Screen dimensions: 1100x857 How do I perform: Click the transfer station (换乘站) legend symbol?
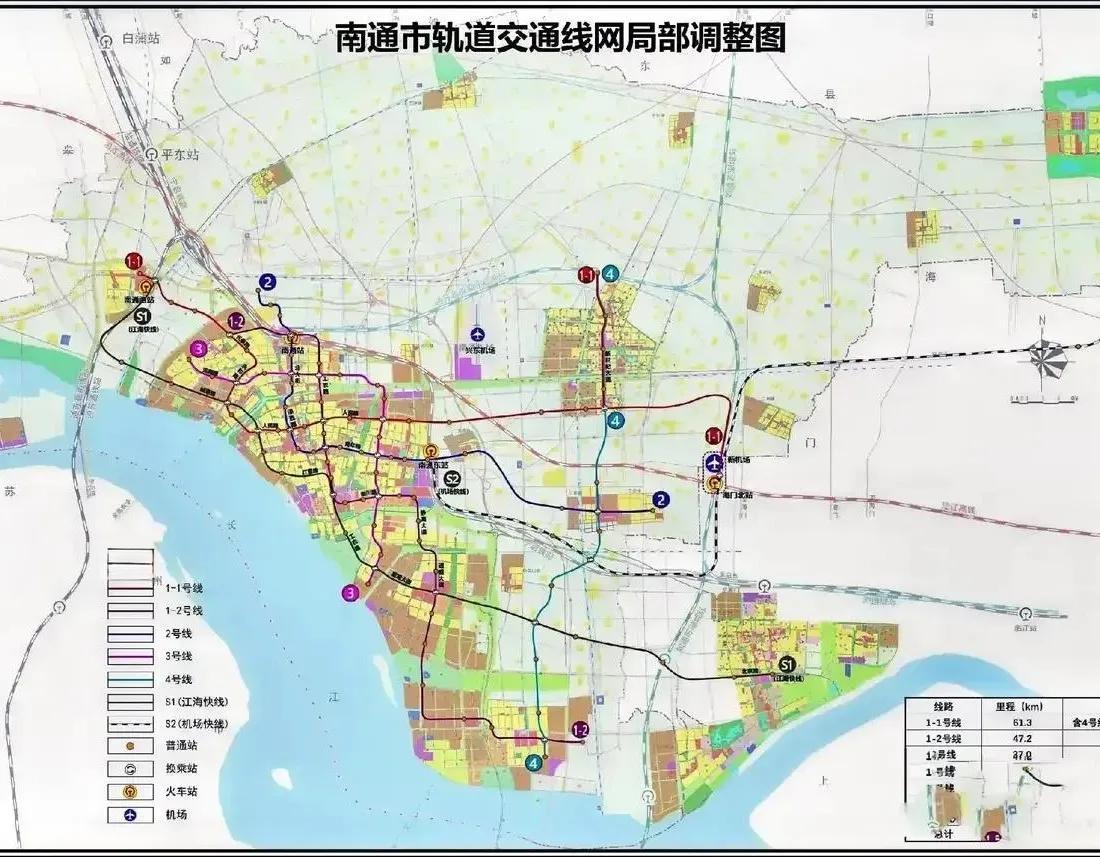pos(130,769)
